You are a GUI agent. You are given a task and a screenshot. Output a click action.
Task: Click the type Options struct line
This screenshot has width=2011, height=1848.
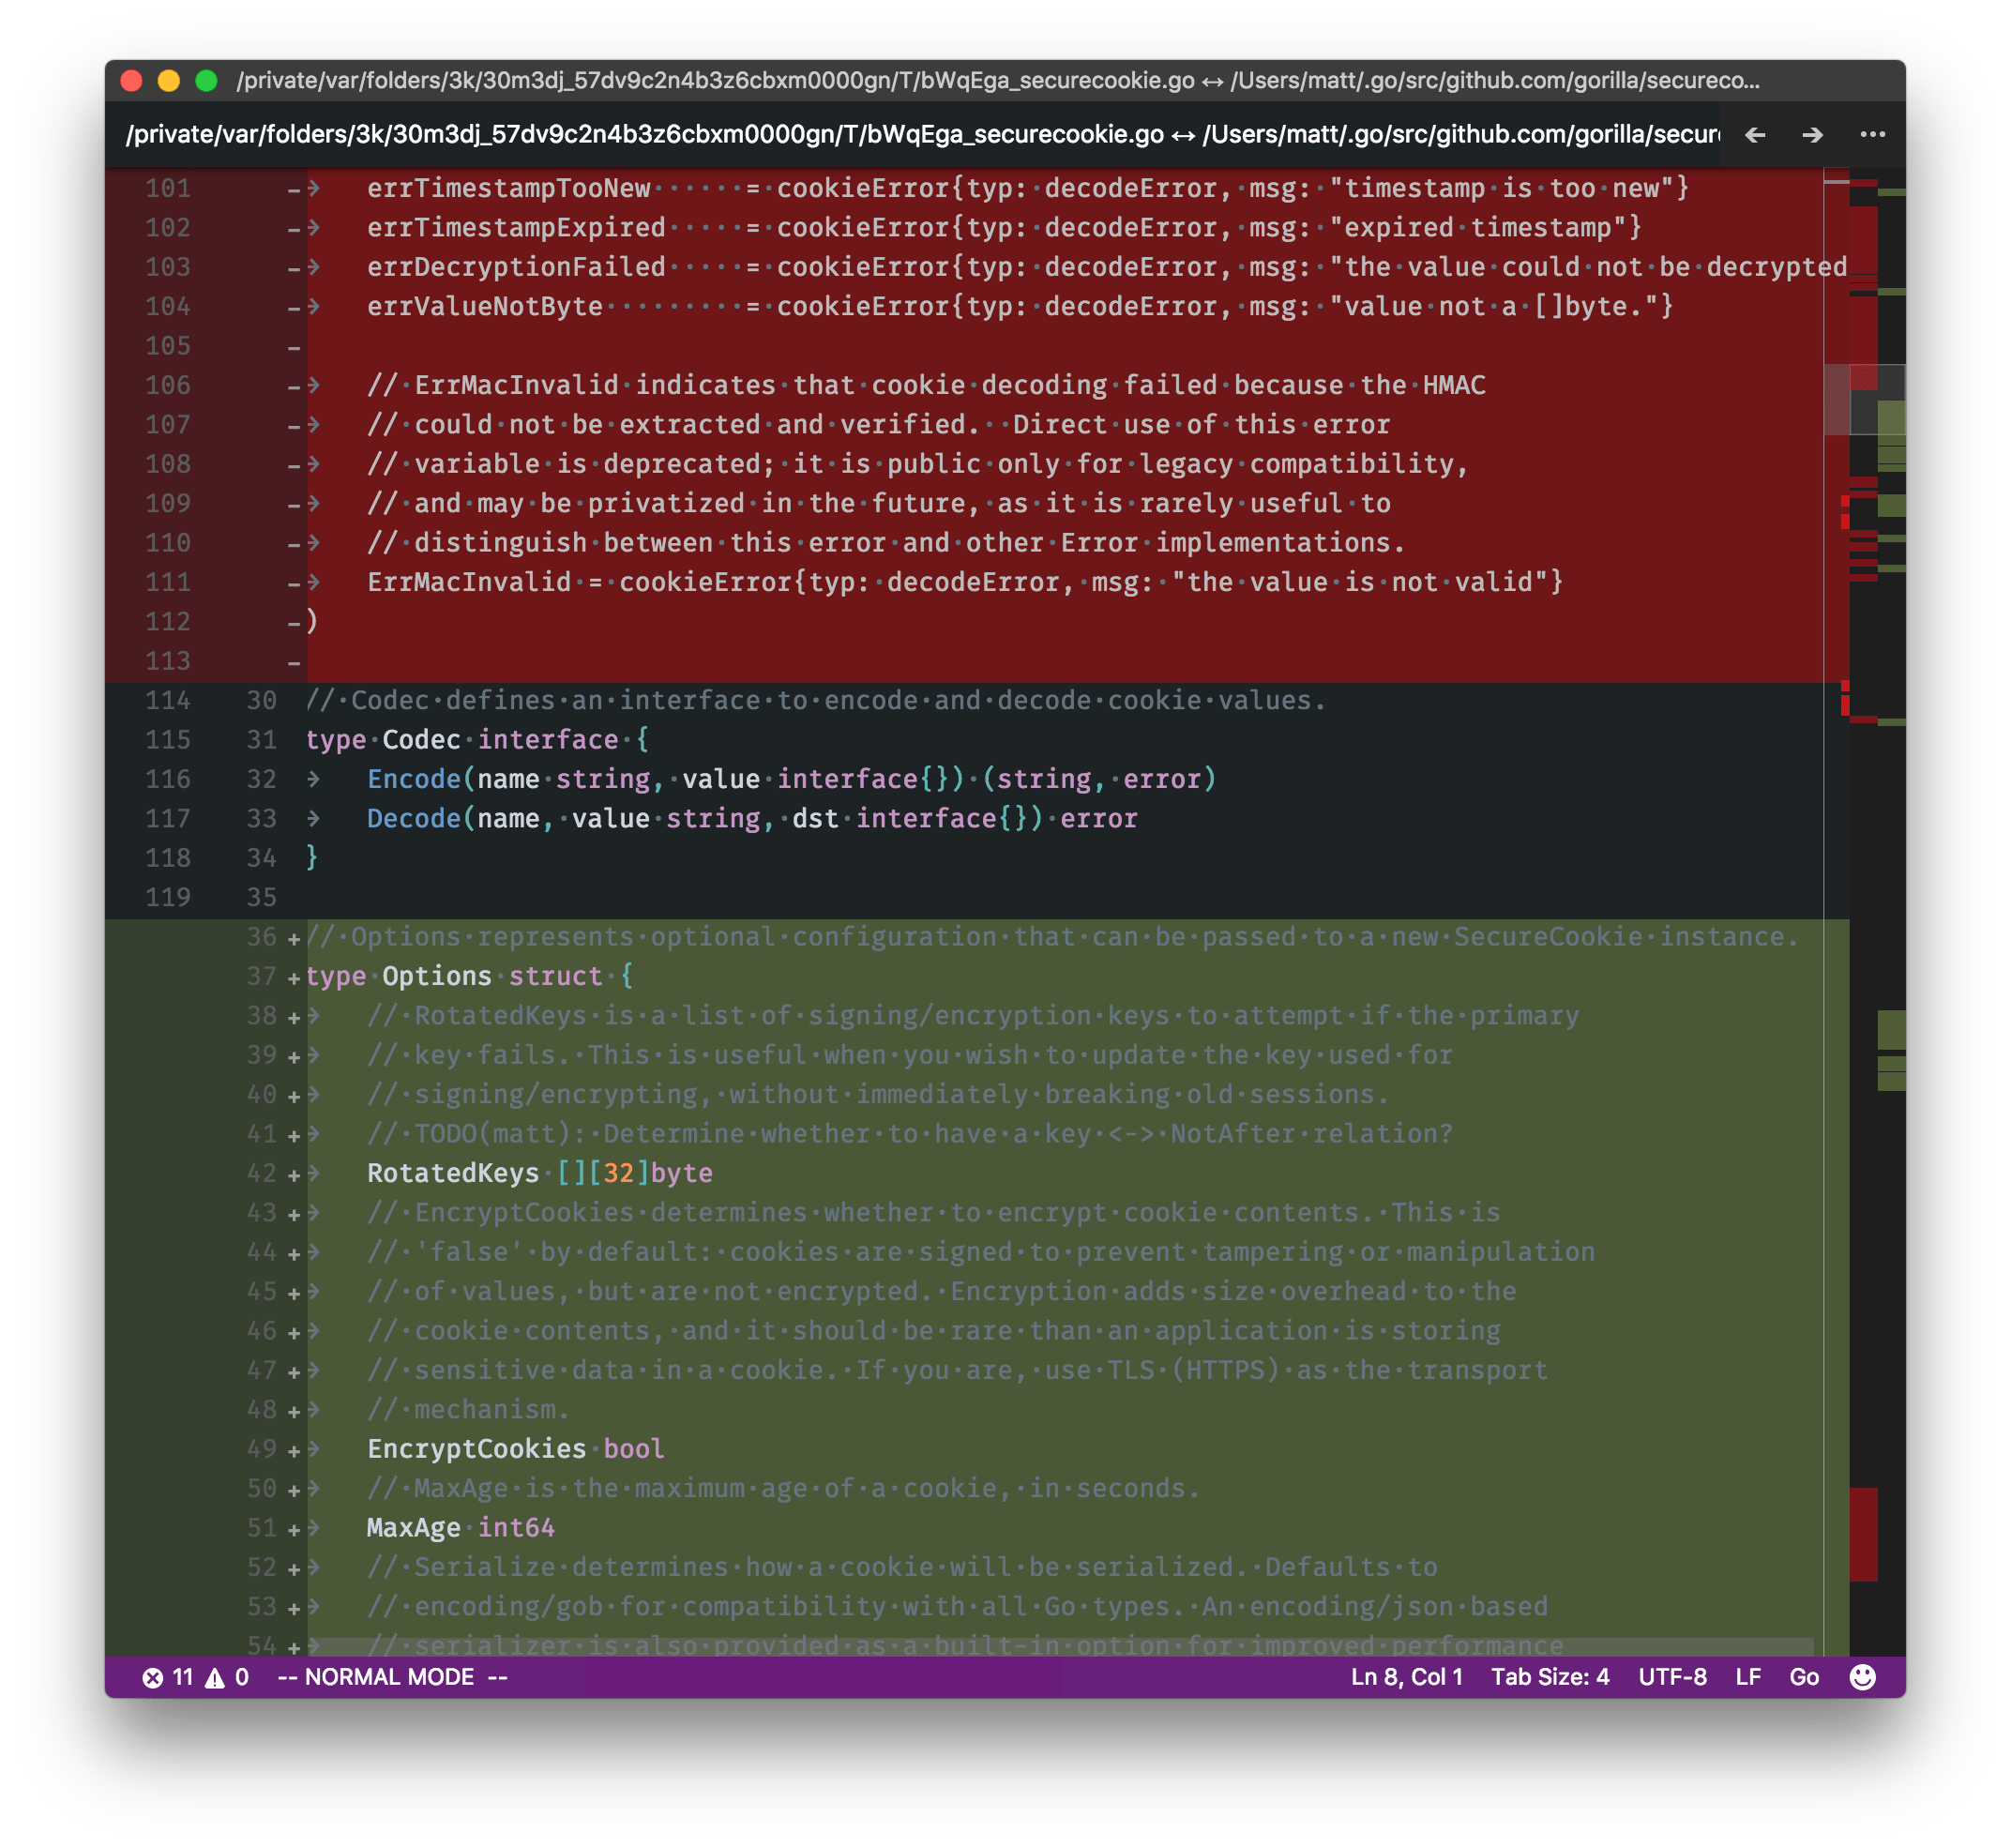(x=470, y=975)
